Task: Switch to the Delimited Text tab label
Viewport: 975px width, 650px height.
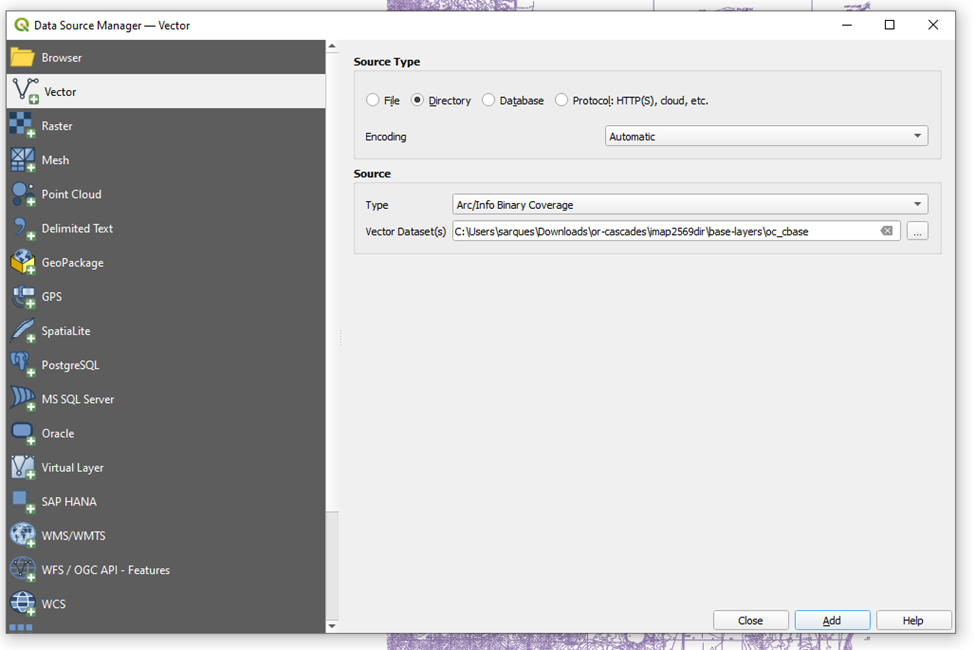Action: click(77, 228)
